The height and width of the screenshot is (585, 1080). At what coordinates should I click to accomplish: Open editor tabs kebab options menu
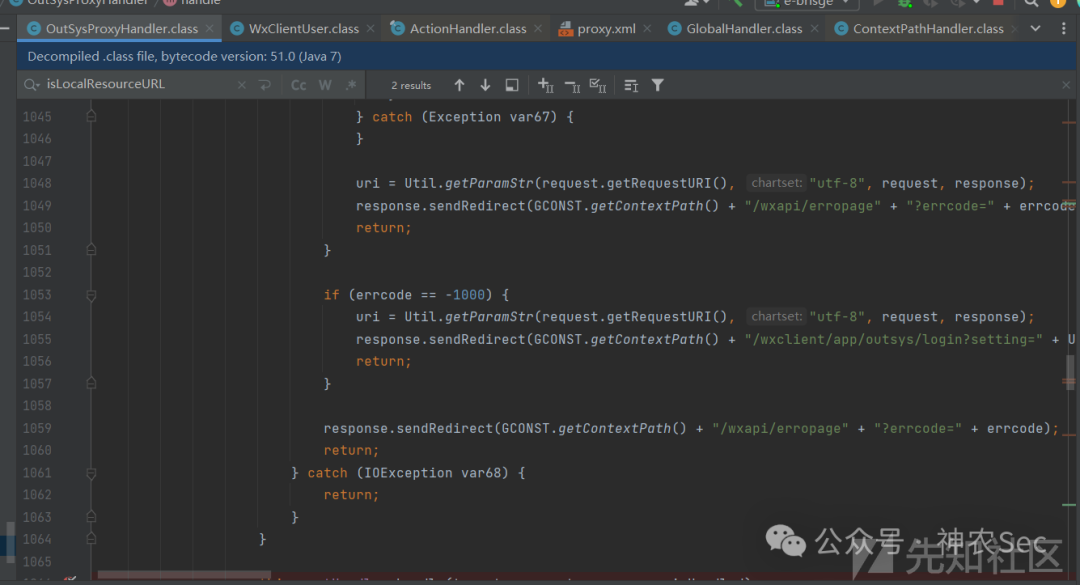(1064, 29)
